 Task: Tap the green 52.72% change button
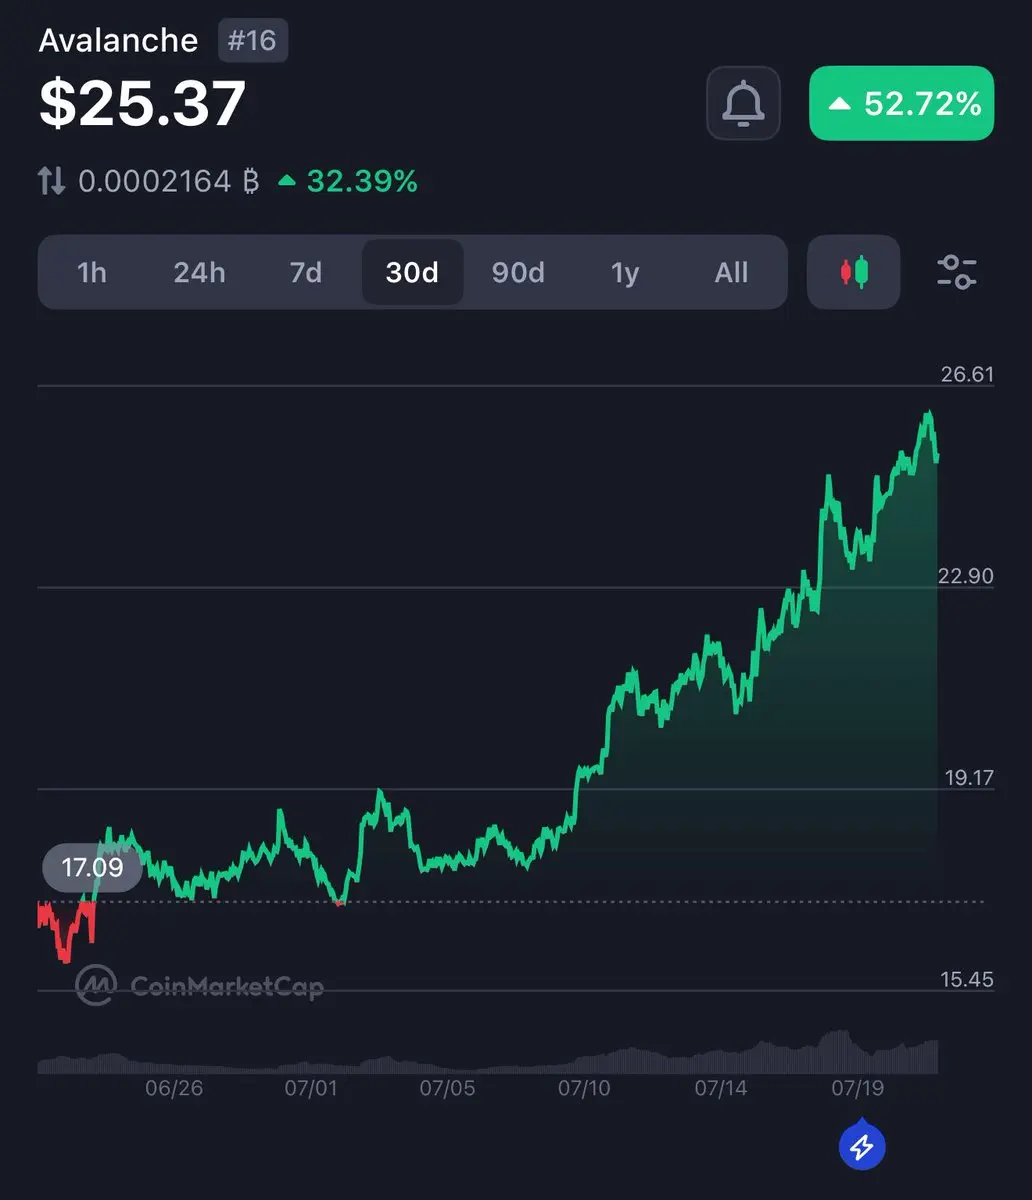click(901, 103)
